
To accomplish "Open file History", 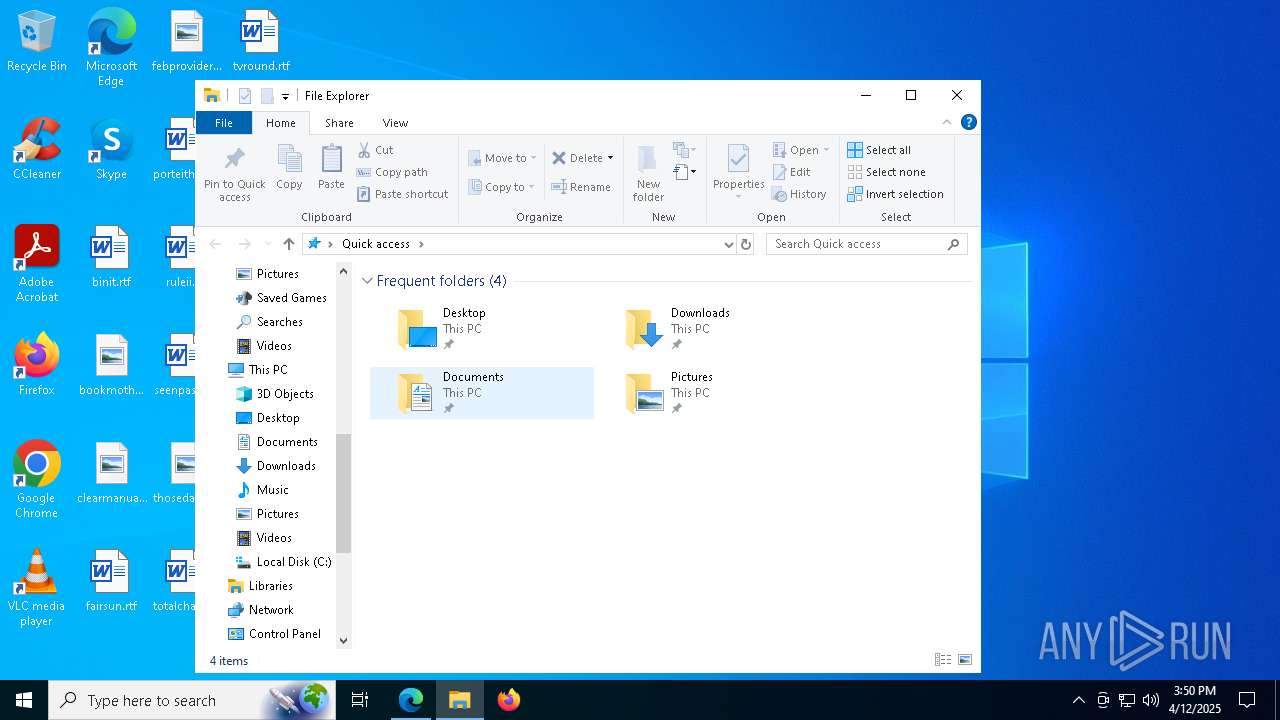I will tap(799, 194).
